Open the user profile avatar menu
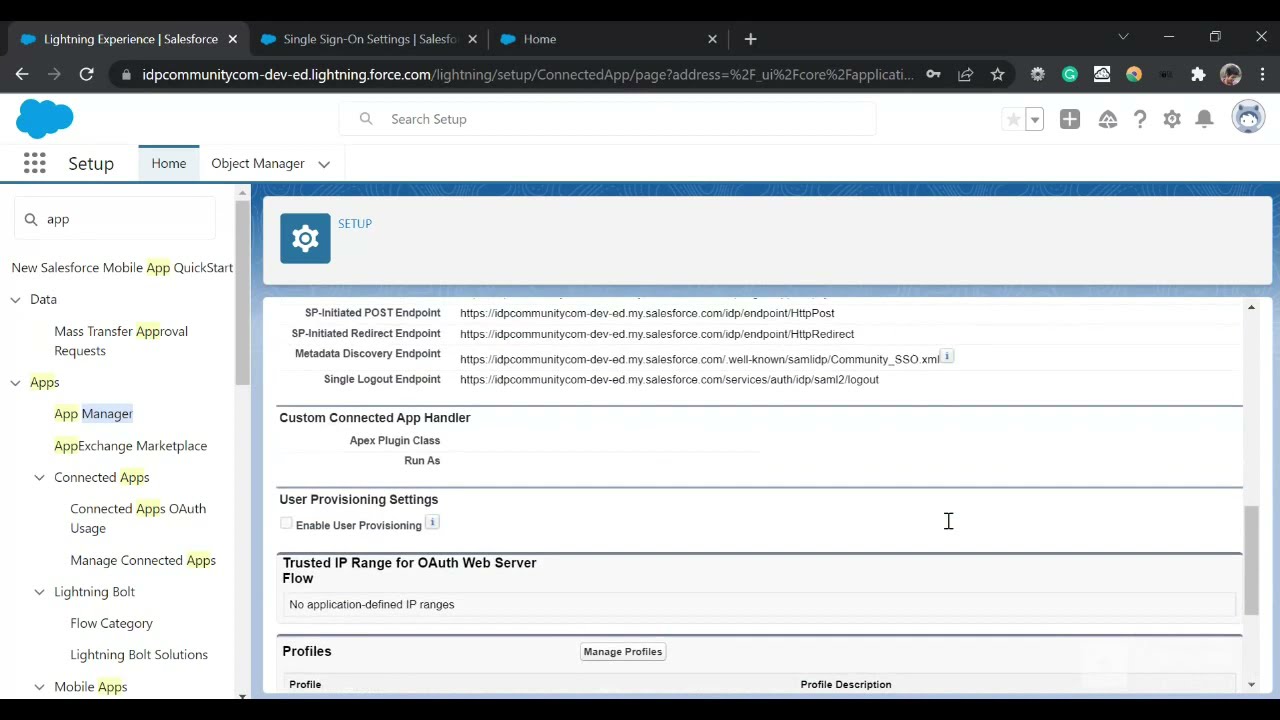 click(x=1248, y=117)
